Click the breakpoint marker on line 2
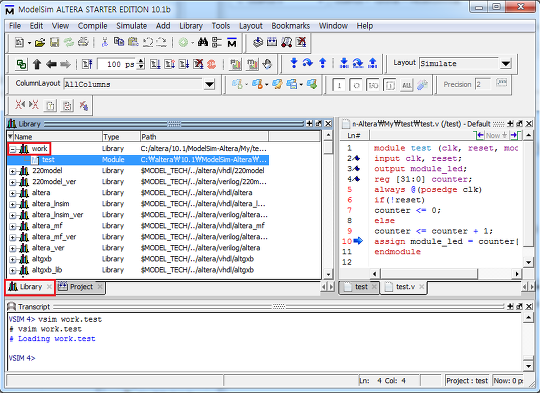 click(356, 158)
